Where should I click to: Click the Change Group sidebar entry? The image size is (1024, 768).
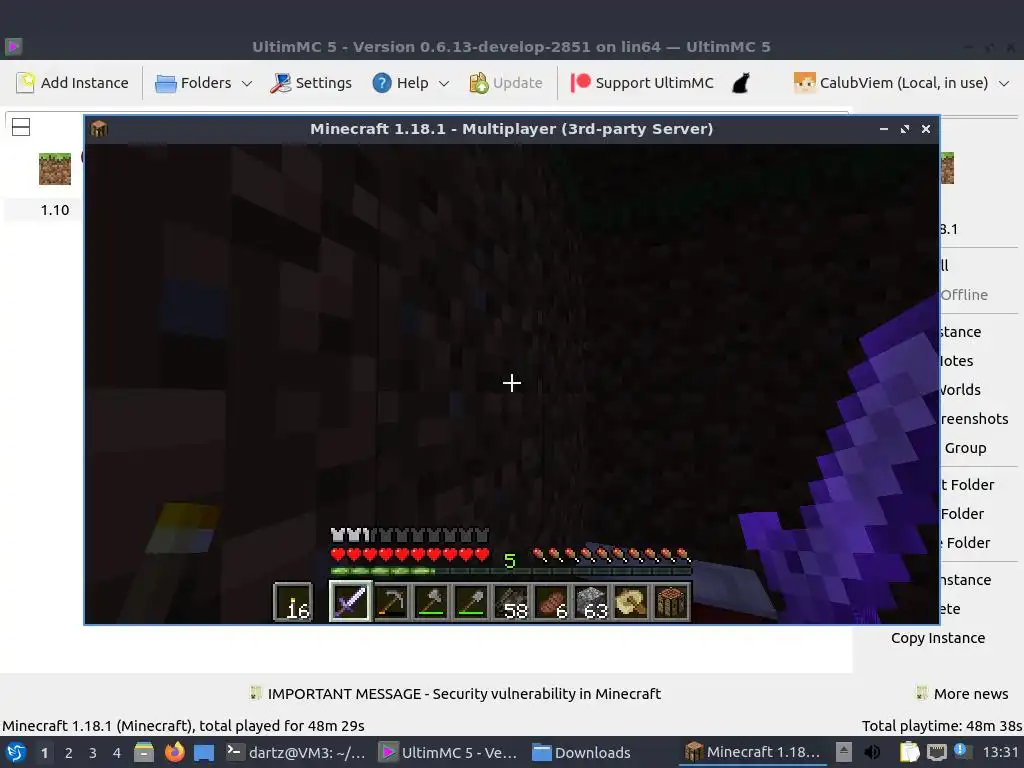click(965, 448)
